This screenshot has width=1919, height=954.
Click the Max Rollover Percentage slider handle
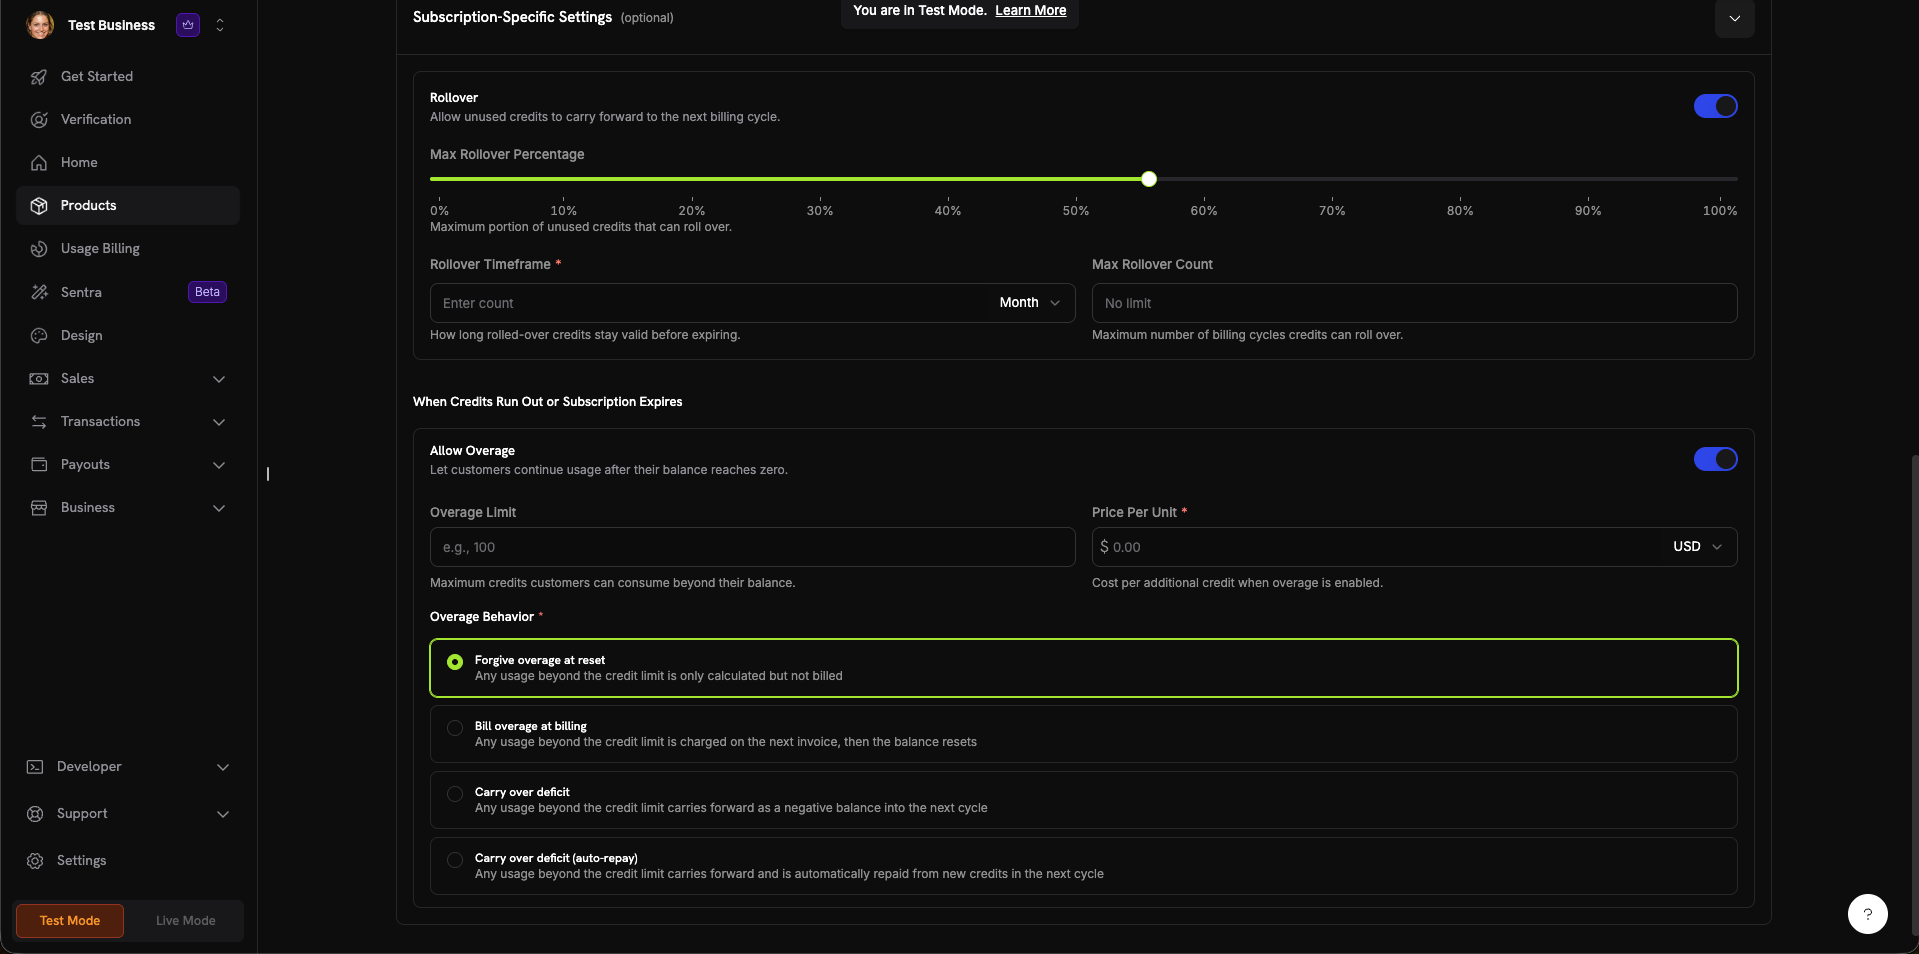pos(1147,178)
